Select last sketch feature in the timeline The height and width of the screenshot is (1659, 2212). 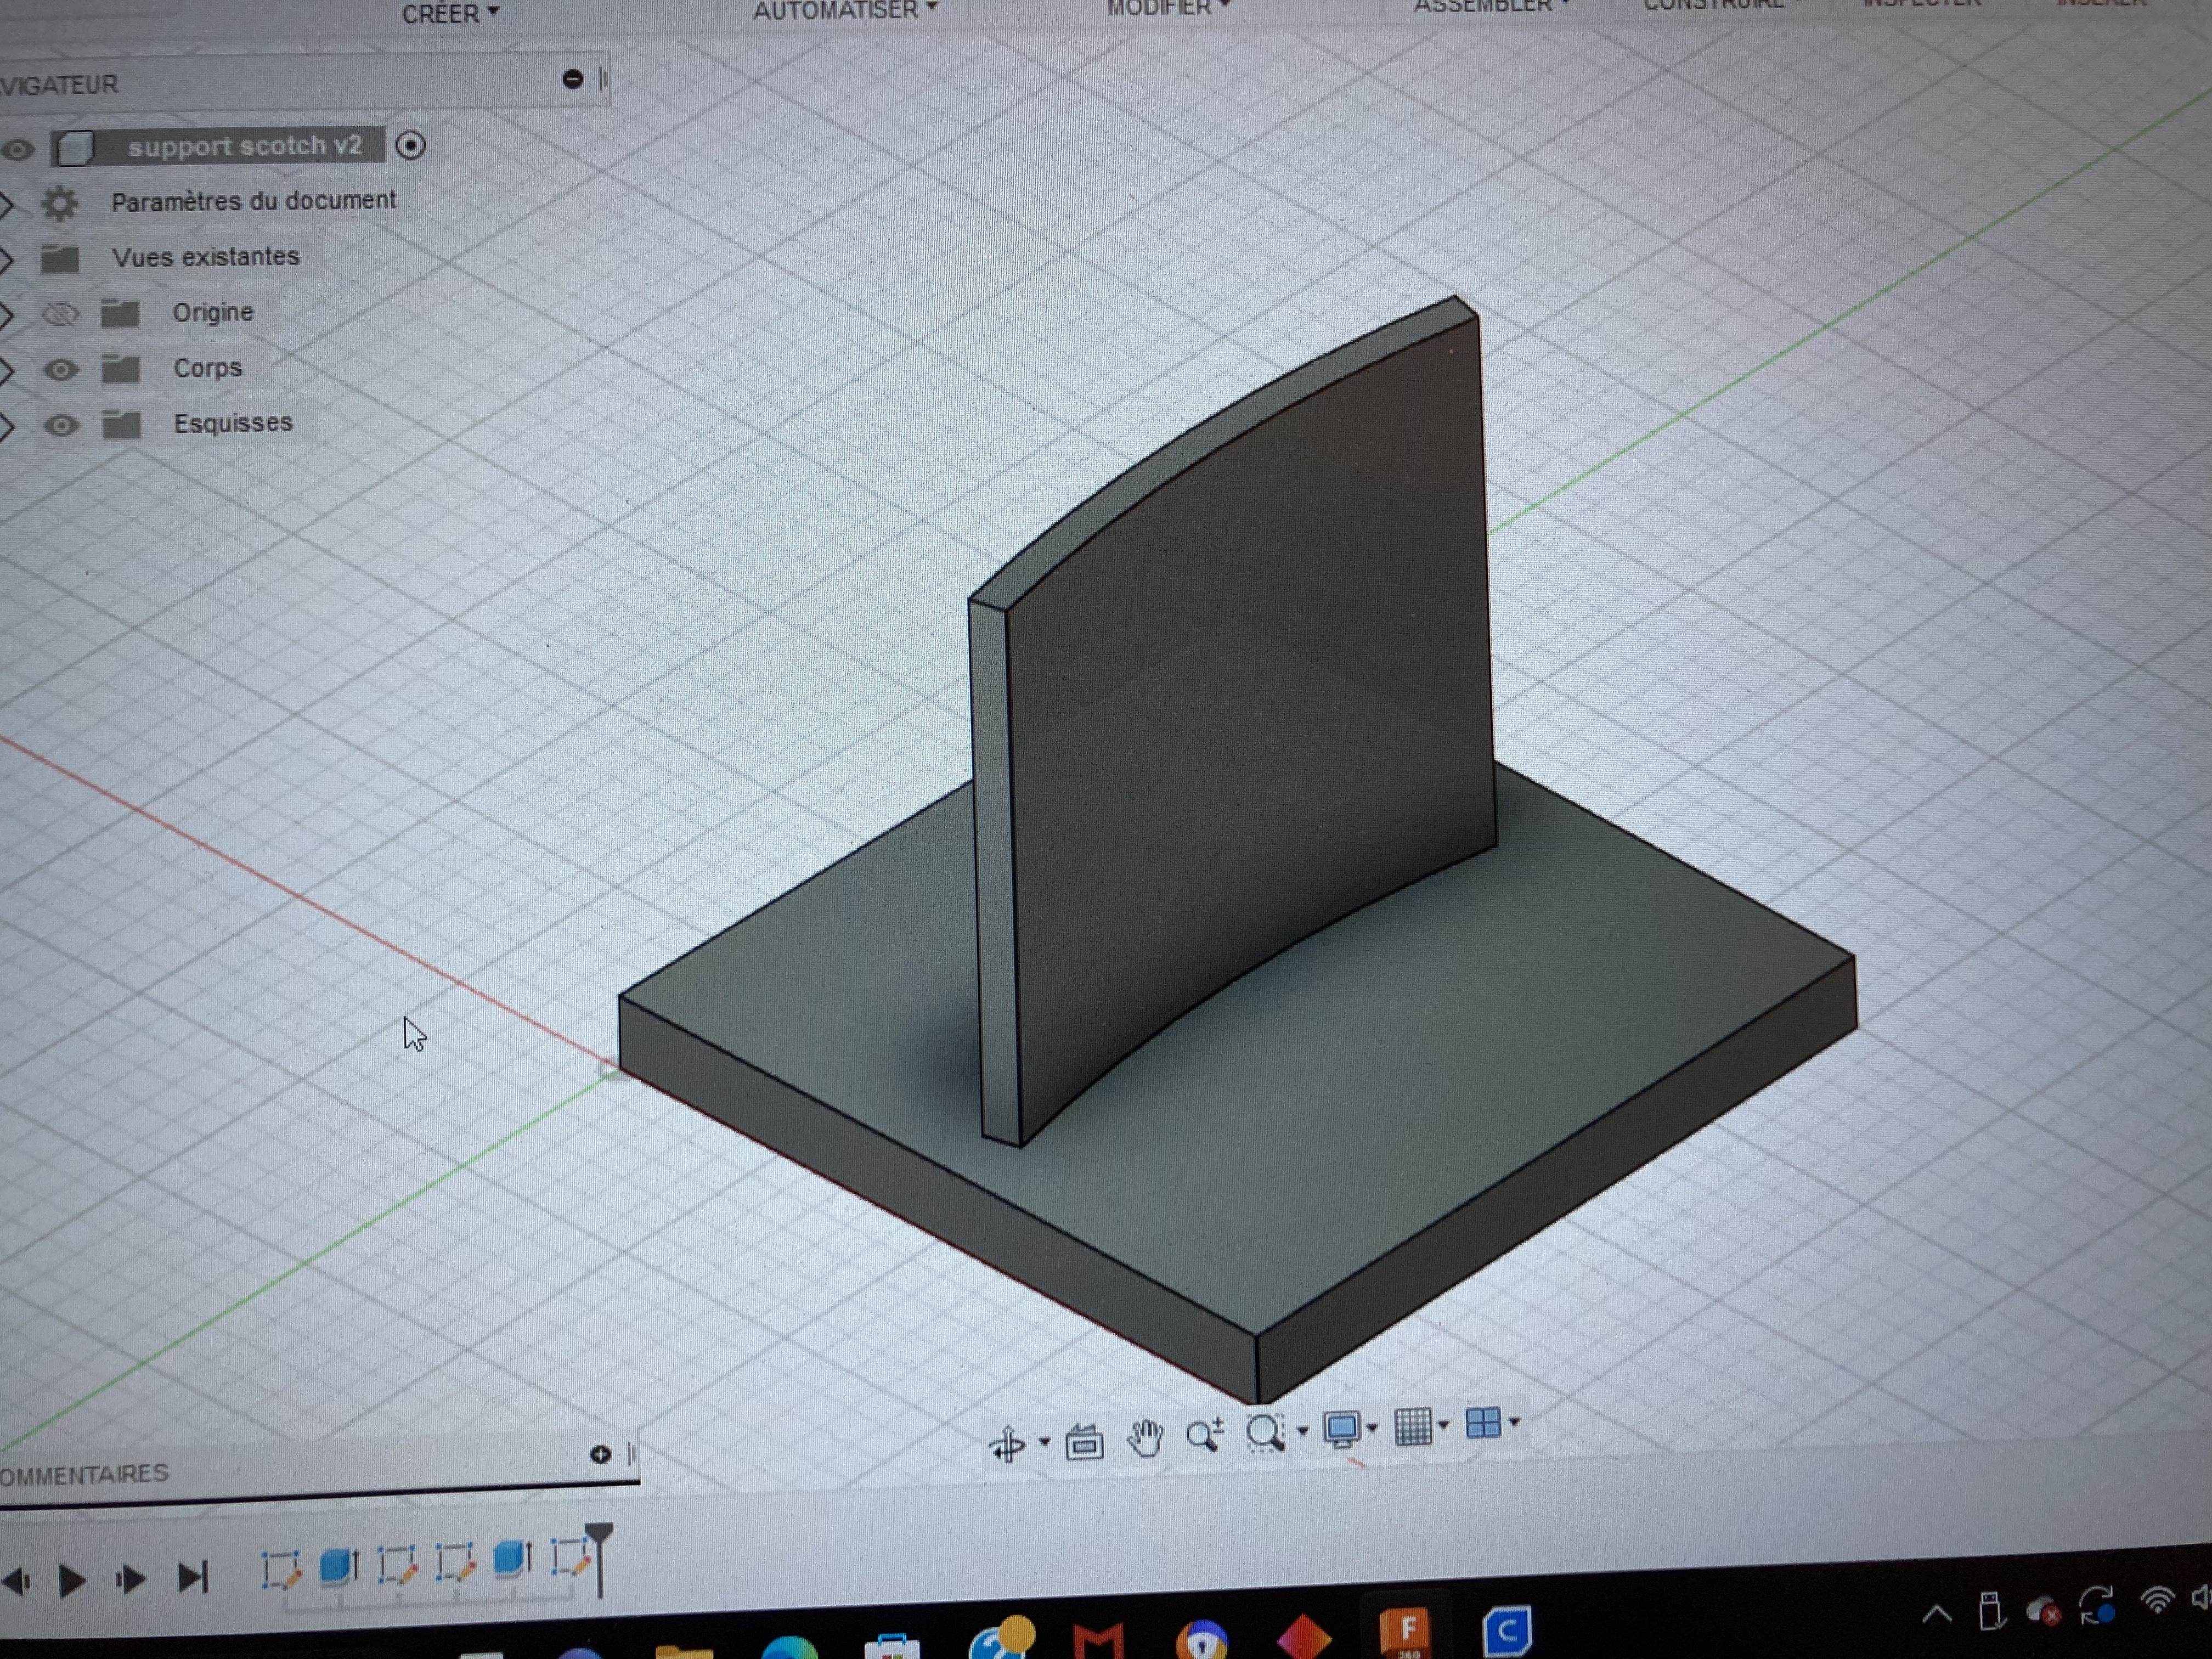click(x=570, y=1557)
